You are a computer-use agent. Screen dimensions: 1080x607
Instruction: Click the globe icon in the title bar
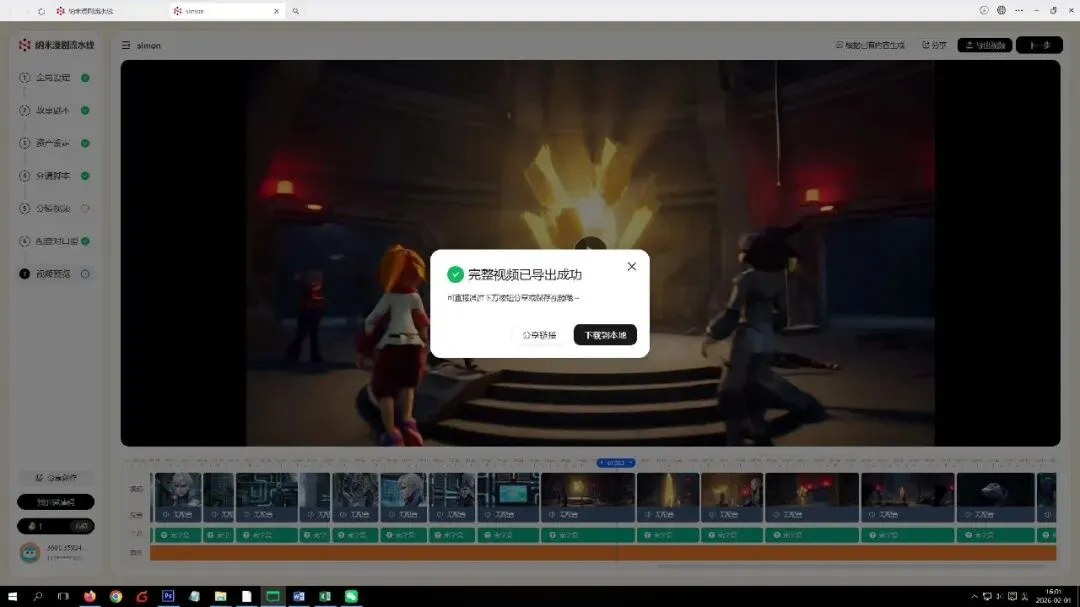(1001, 10)
